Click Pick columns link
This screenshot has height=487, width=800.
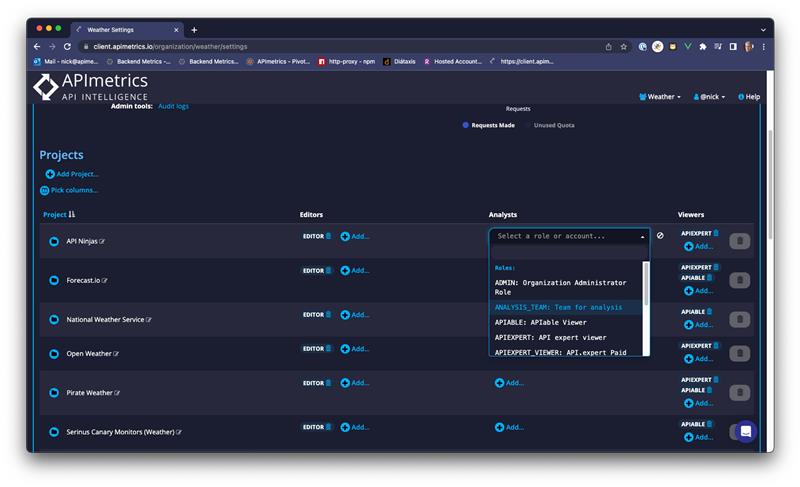click(x=69, y=190)
